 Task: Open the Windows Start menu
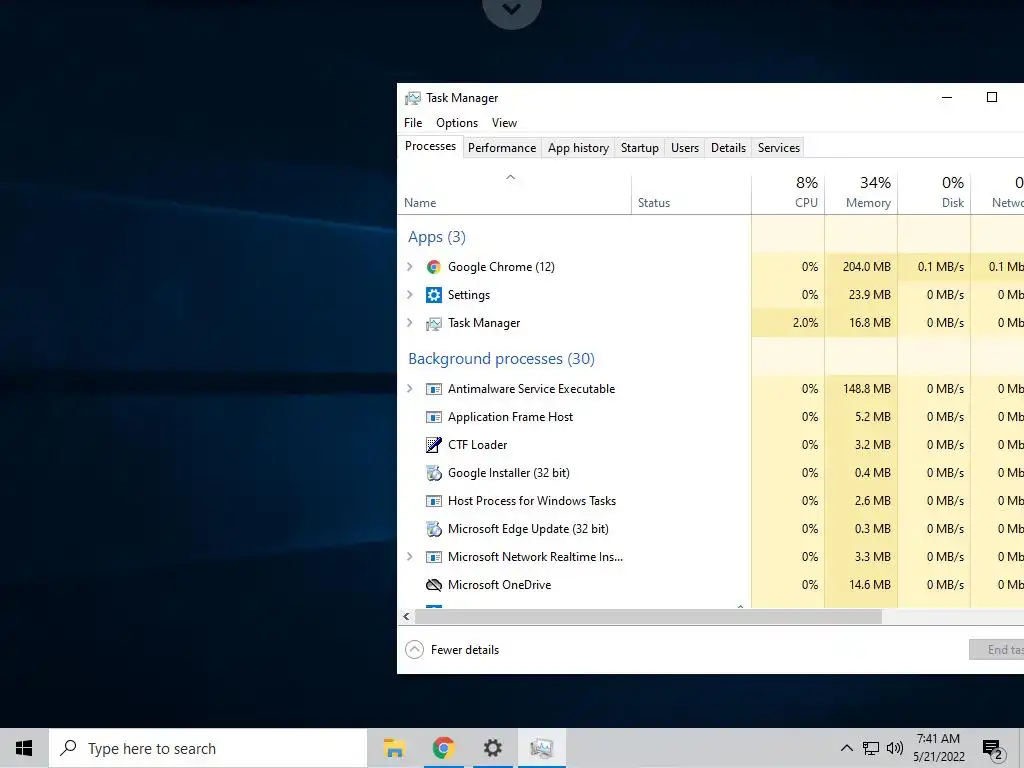[24, 748]
